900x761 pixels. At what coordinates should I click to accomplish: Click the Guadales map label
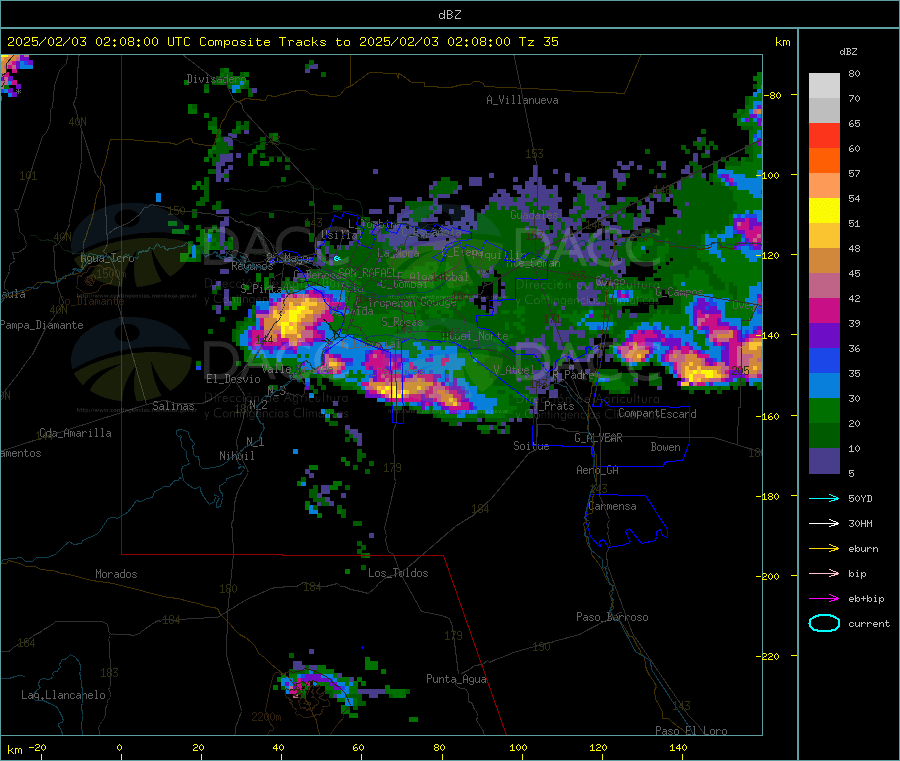[x=534, y=215]
